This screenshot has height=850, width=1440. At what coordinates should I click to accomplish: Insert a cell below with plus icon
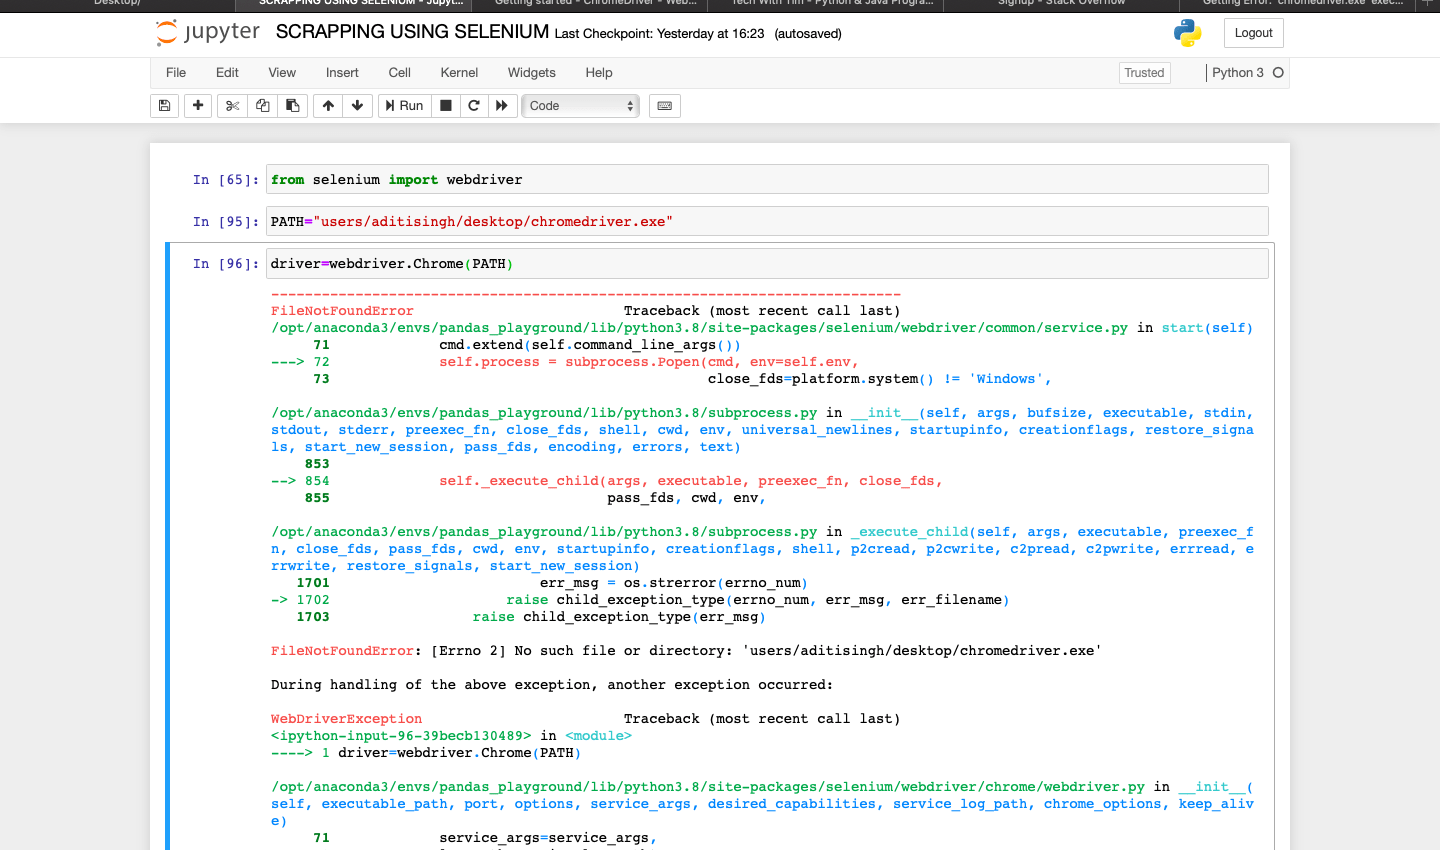tap(198, 106)
